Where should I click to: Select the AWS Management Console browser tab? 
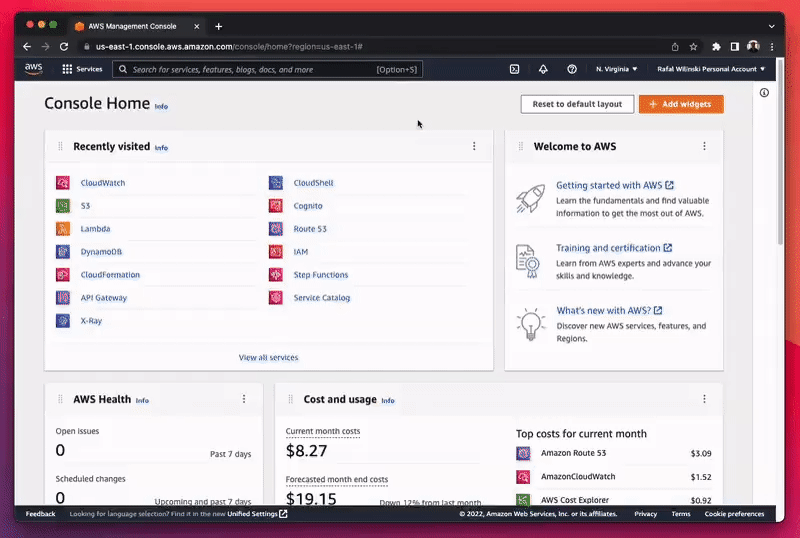pos(137,26)
